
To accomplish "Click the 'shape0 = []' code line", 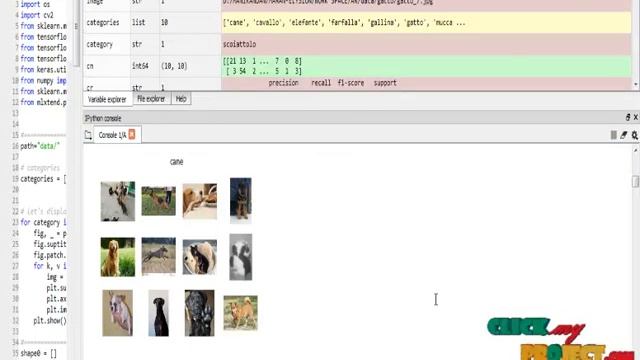I will coord(39,353).
